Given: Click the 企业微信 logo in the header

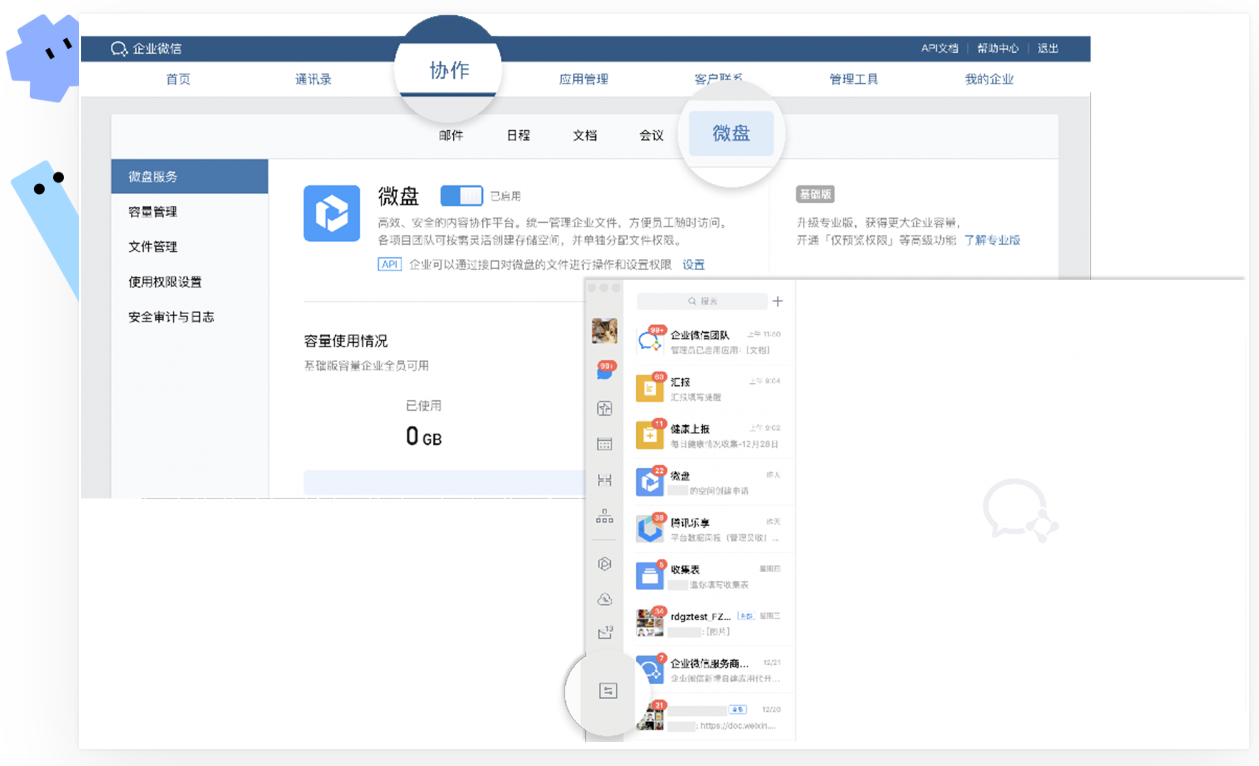Looking at the screenshot, I should tap(146, 48).
